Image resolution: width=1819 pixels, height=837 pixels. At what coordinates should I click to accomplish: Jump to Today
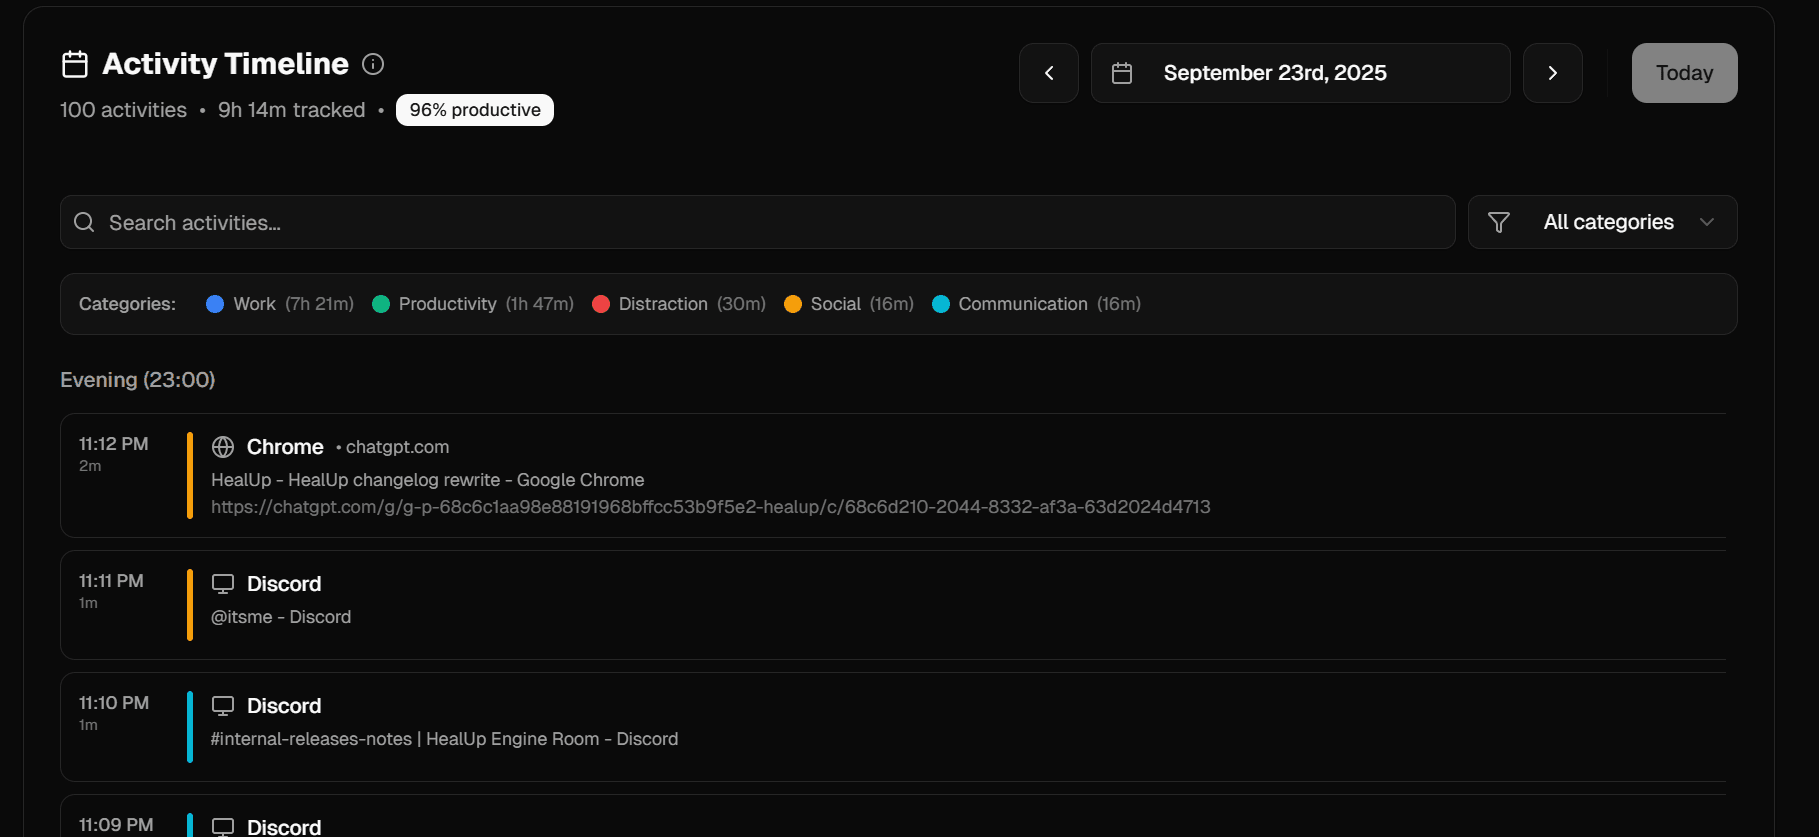[1684, 73]
